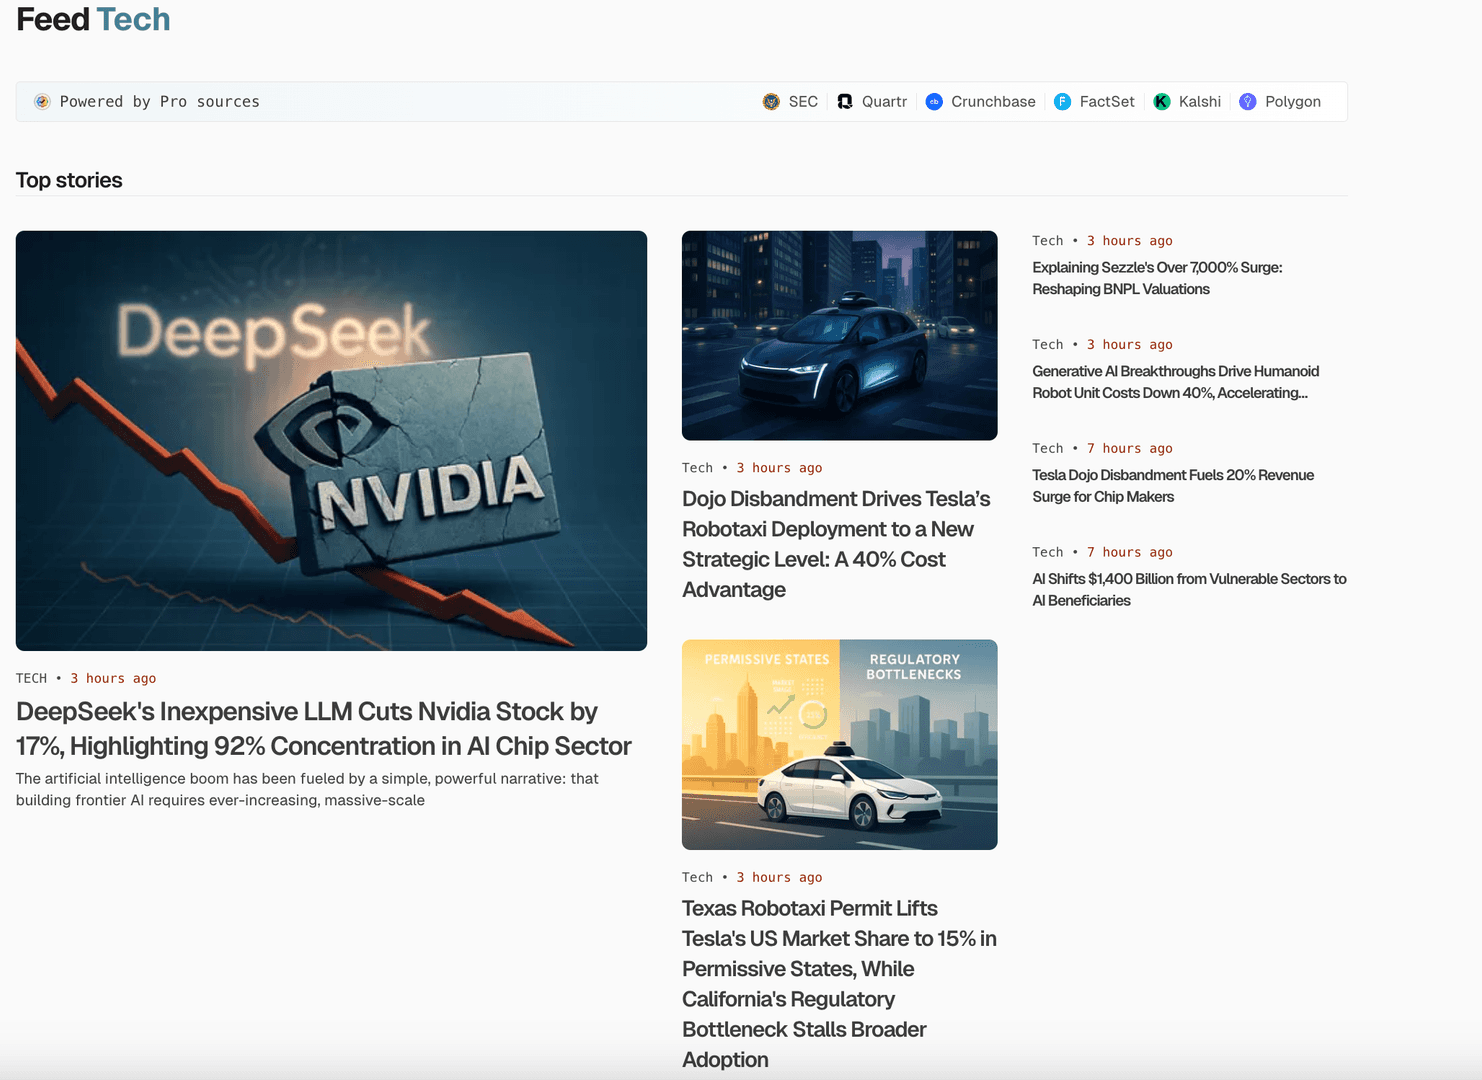1482x1080 pixels.
Task: Click the Pro sources icon beside Powered by
Action: pyautogui.click(x=42, y=102)
